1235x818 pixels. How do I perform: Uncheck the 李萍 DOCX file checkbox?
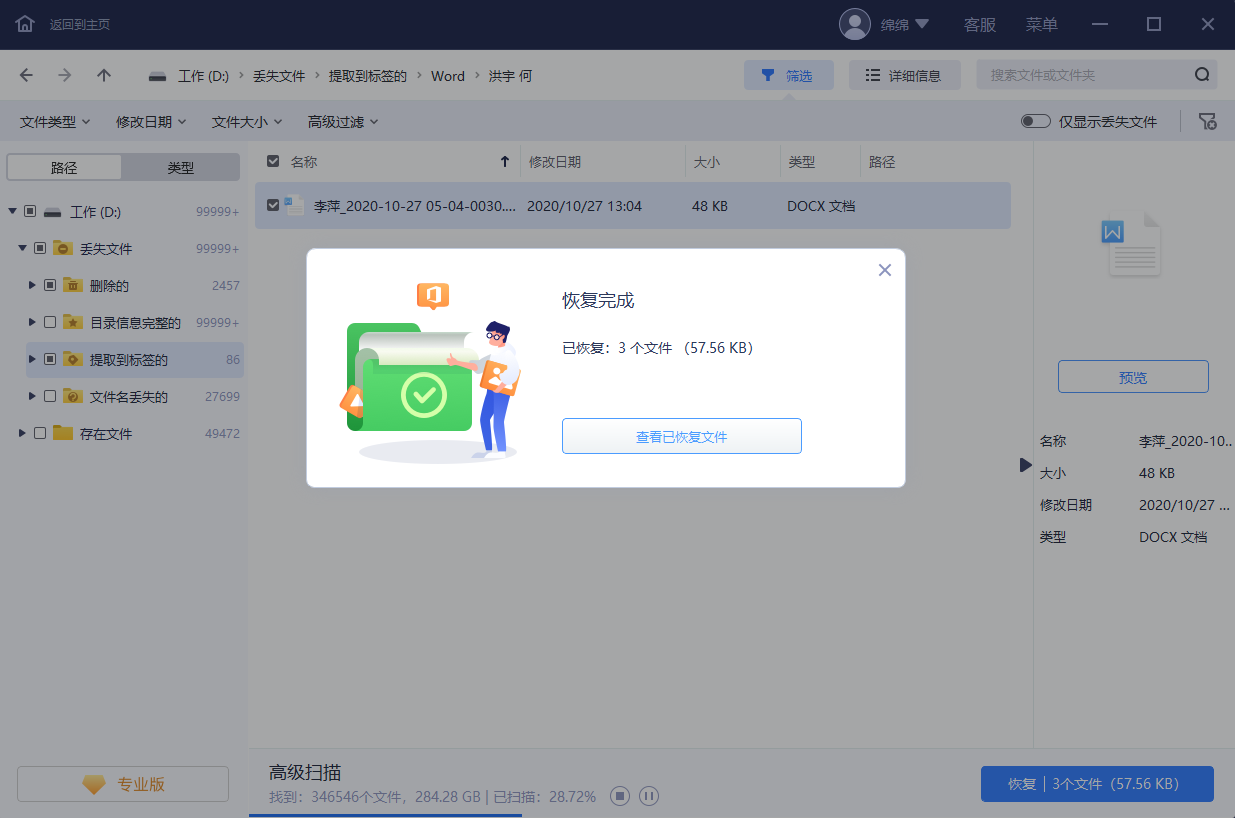click(273, 206)
